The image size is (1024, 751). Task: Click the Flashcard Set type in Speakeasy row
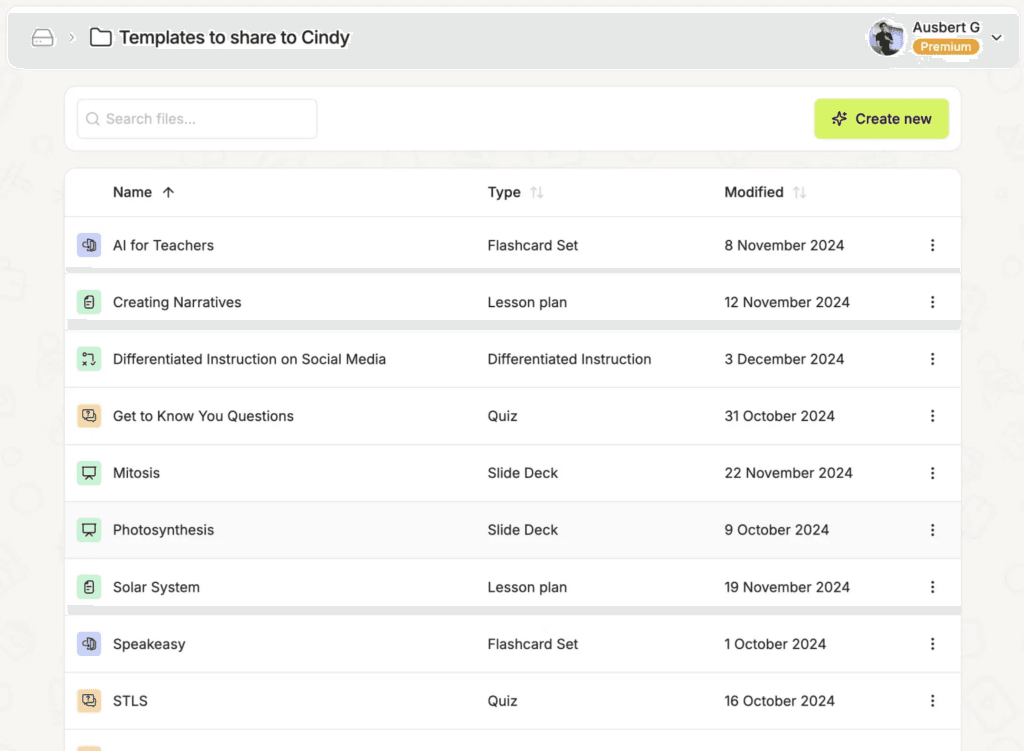coord(532,644)
